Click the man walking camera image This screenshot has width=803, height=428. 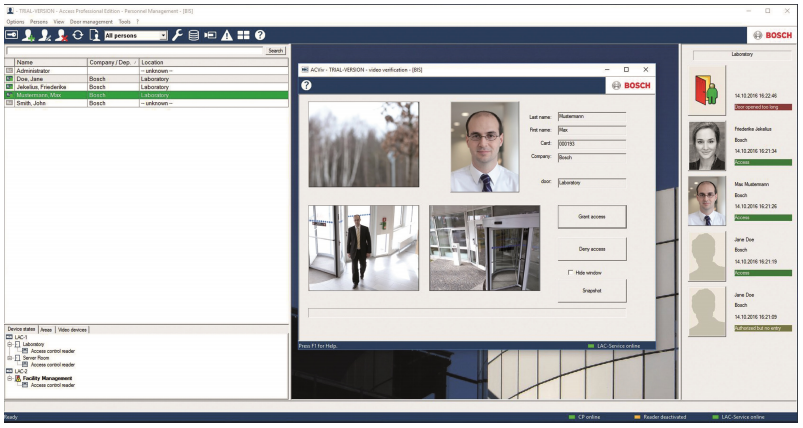tap(364, 248)
